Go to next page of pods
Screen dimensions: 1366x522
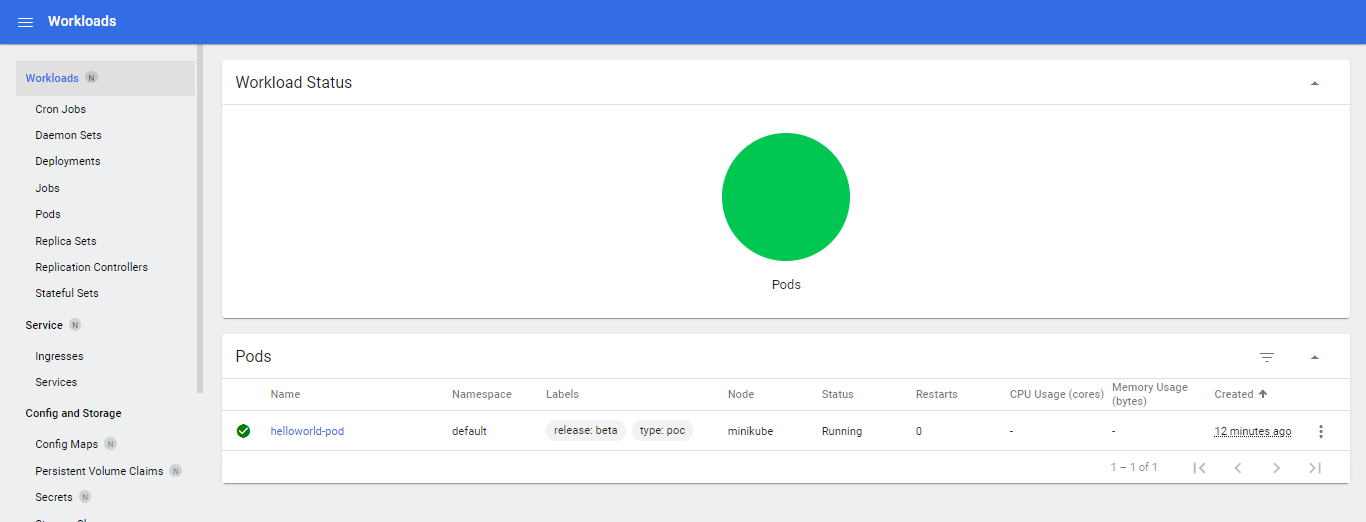[x=1276, y=468]
